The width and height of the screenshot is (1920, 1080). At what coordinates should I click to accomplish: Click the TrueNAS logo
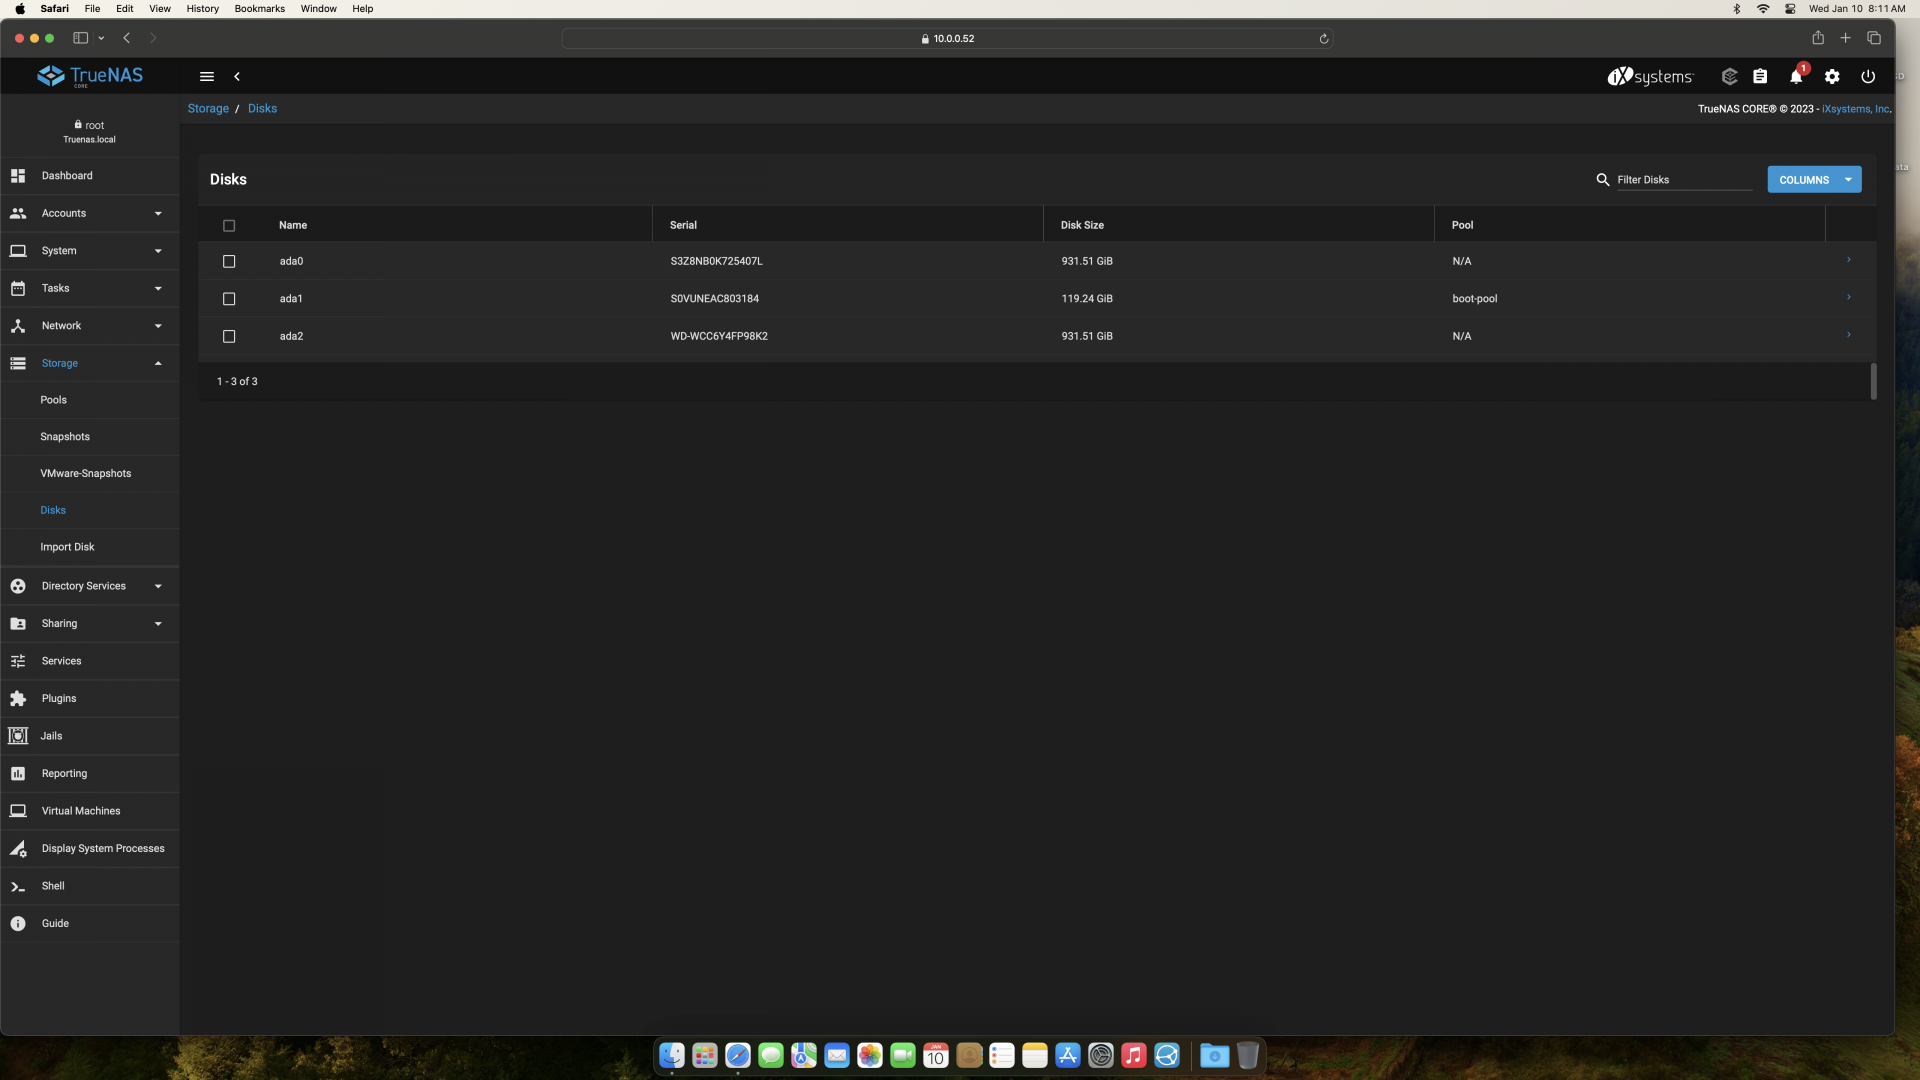(90, 76)
